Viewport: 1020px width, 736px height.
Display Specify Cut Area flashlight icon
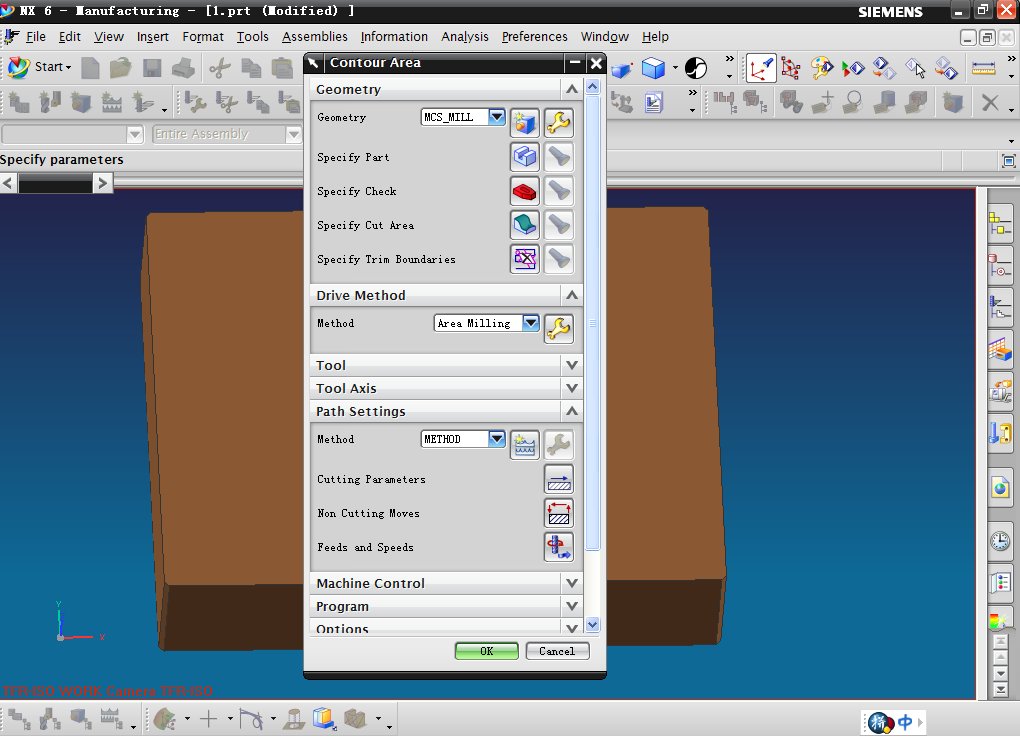click(559, 225)
